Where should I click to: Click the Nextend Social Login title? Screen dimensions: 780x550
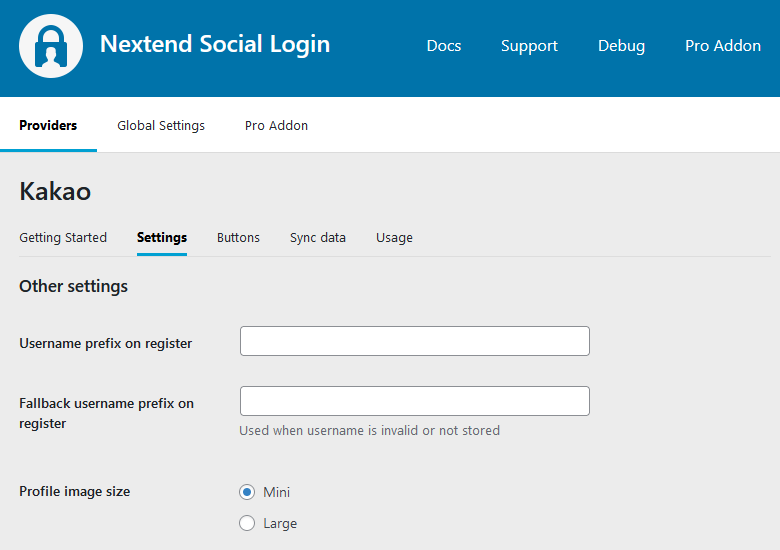click(x=214, y=45)
